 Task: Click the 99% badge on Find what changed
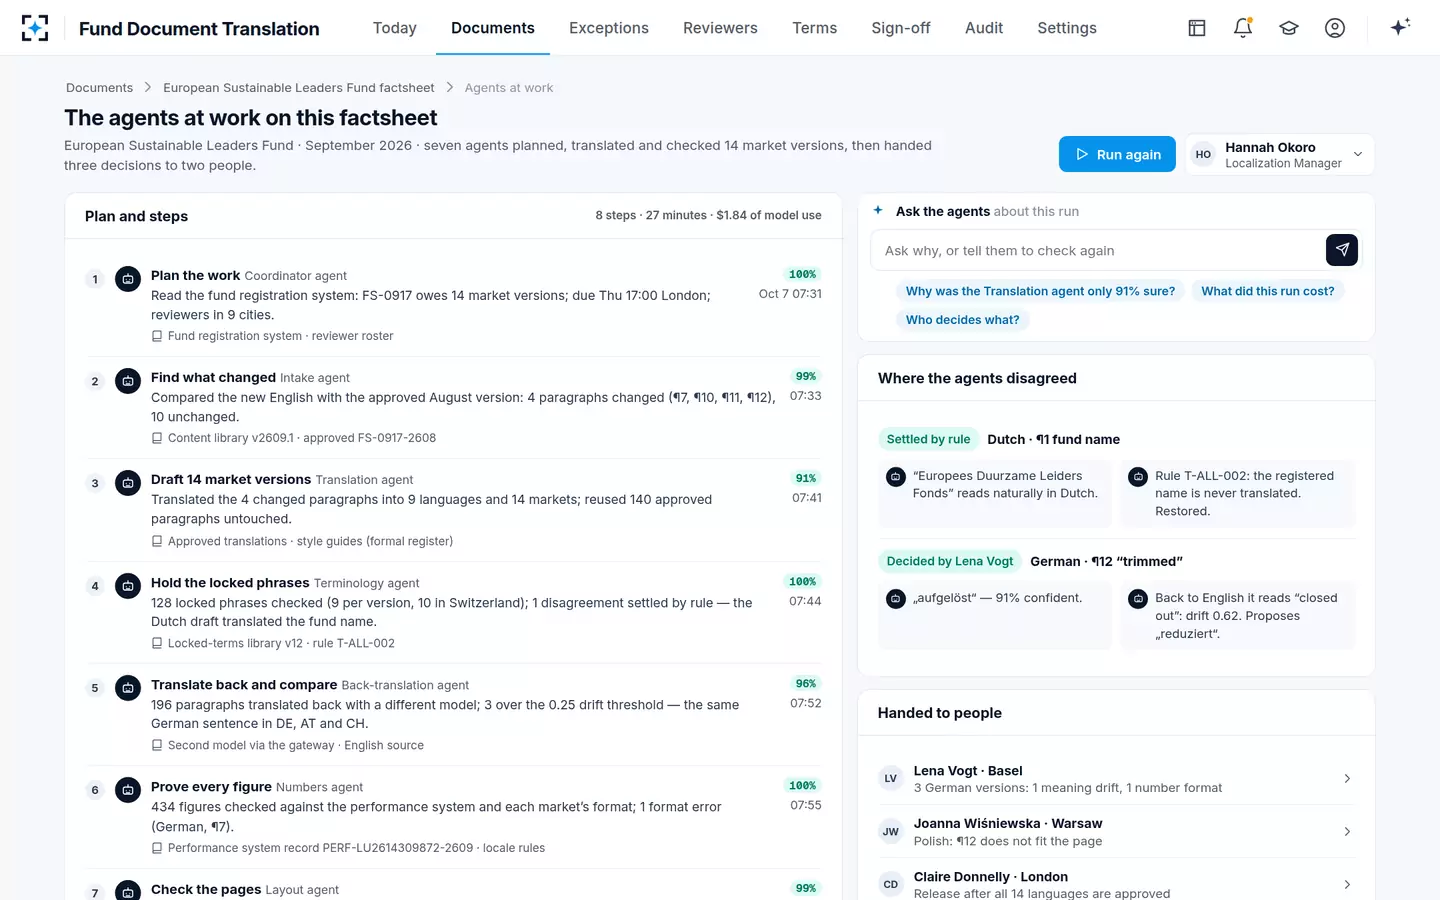click(x=806, y=376)
